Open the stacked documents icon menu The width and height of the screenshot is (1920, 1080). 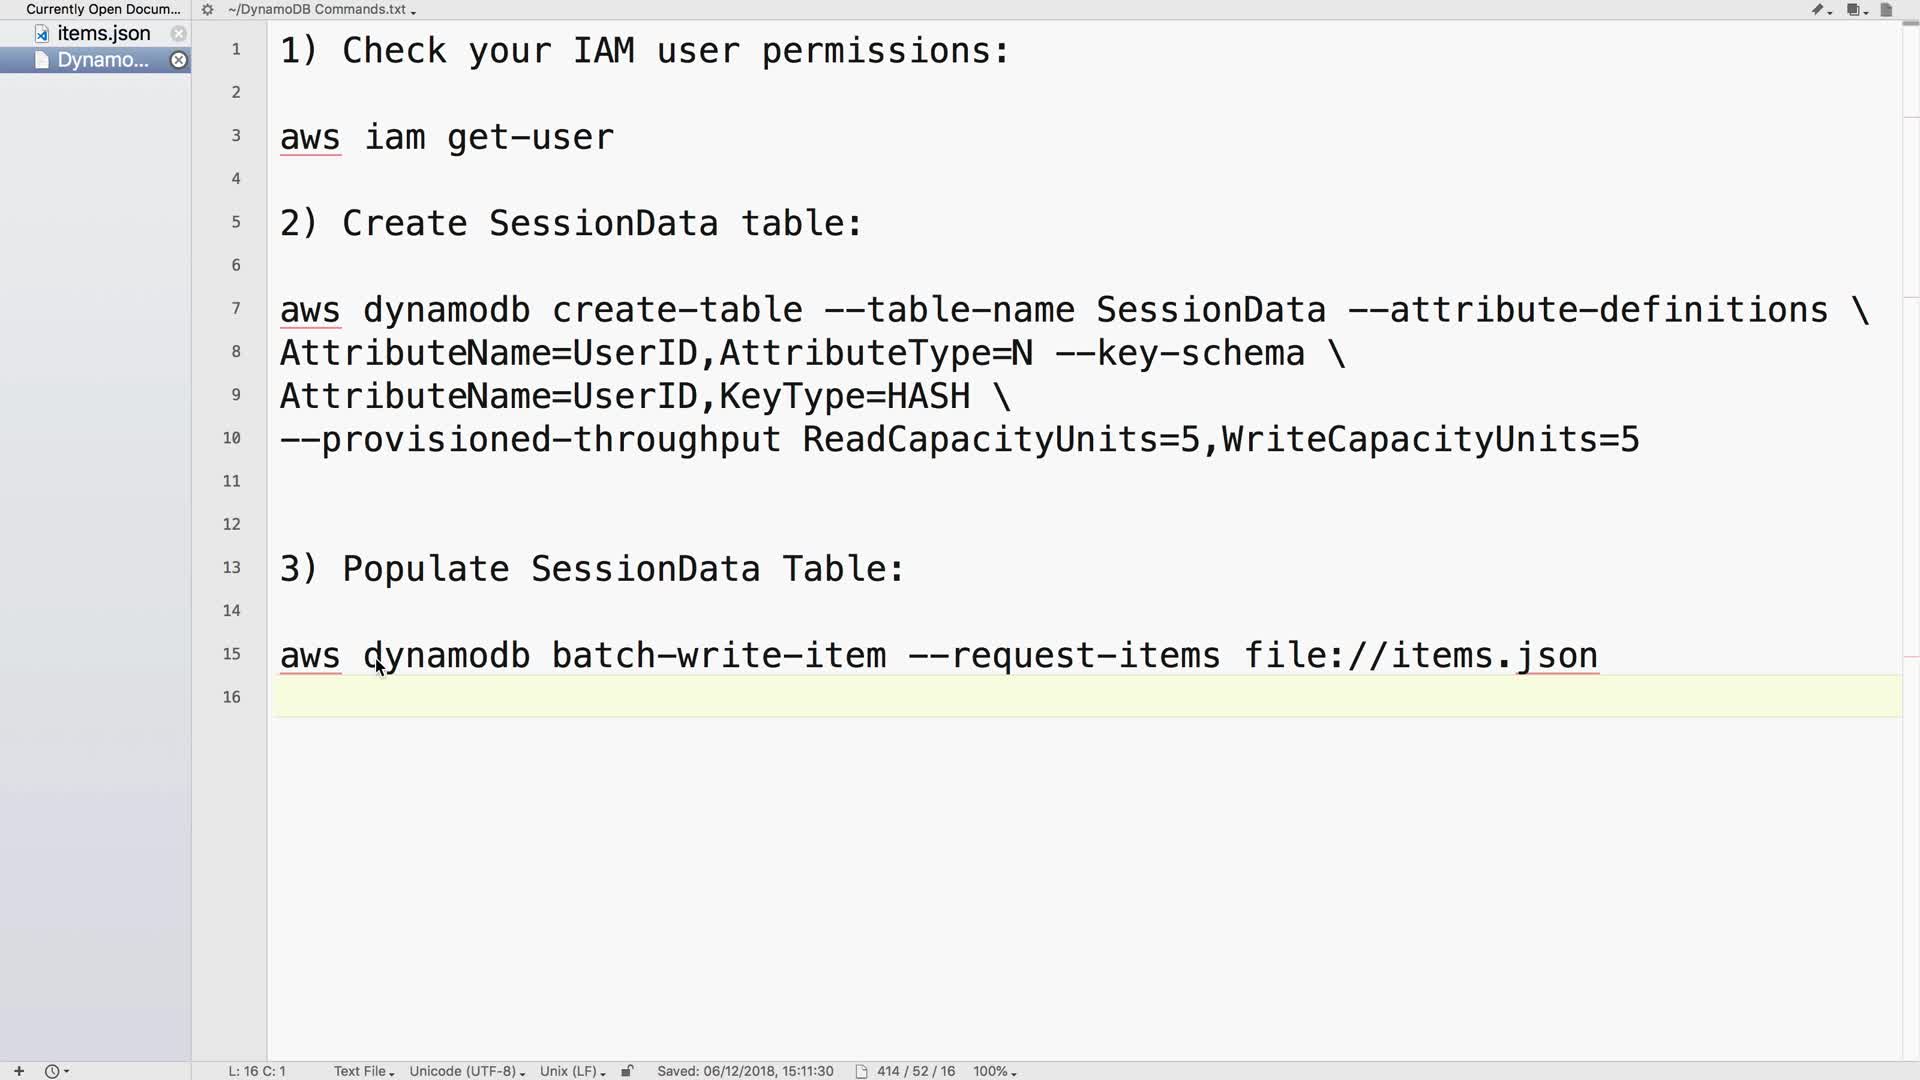[1854, 10]
